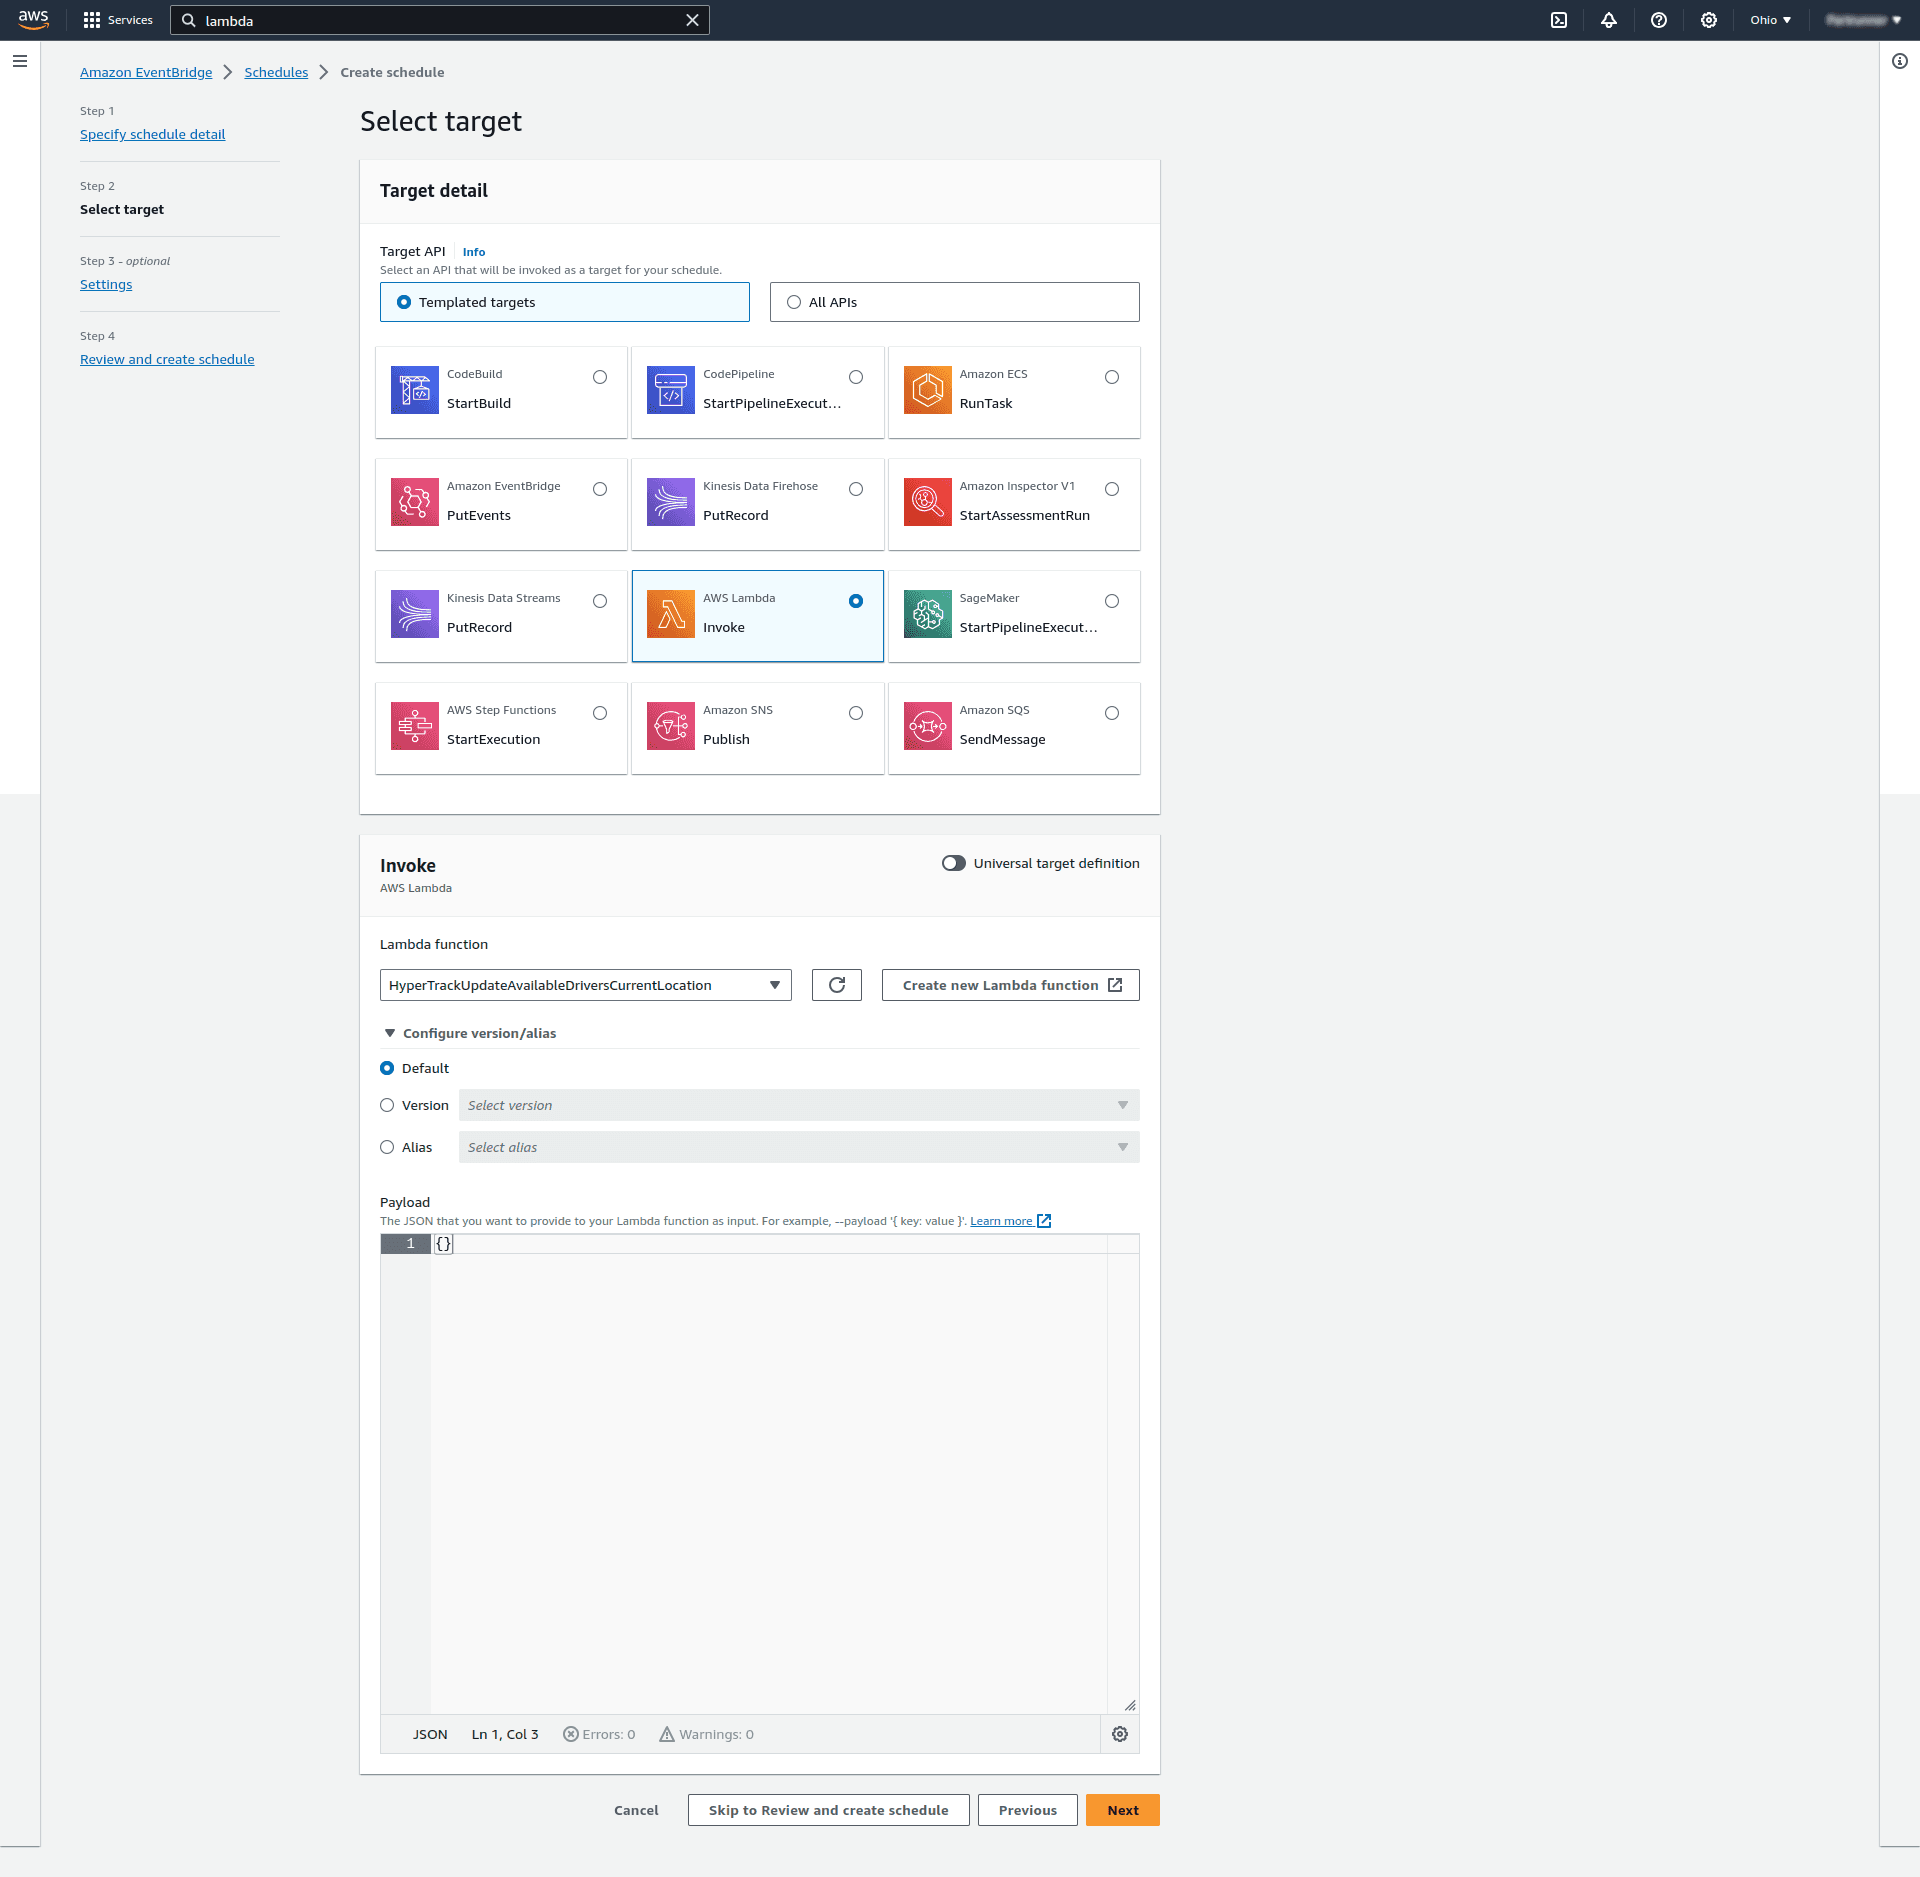This screenshot has width=1920, height=1877.
Task: Toggle Universal target definition switch
Action: click(x=954, y=863)
